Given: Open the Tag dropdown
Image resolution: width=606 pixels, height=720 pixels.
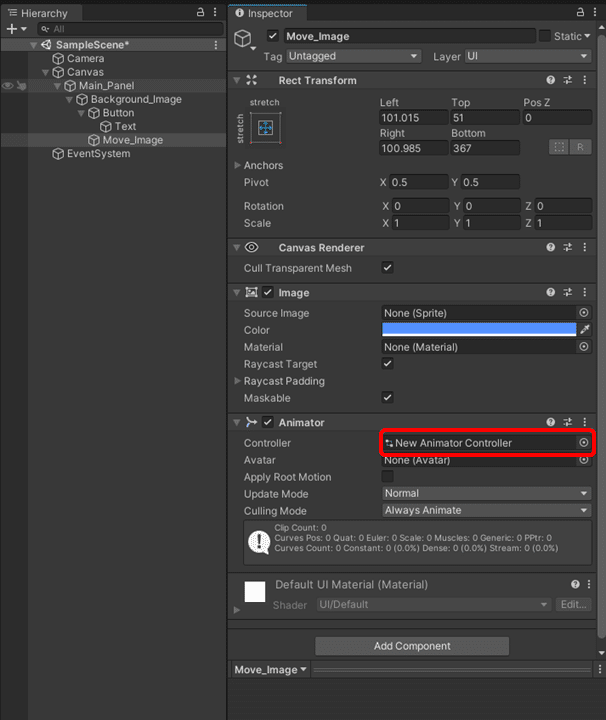Looking at the screenshot, I should point(354,56).
